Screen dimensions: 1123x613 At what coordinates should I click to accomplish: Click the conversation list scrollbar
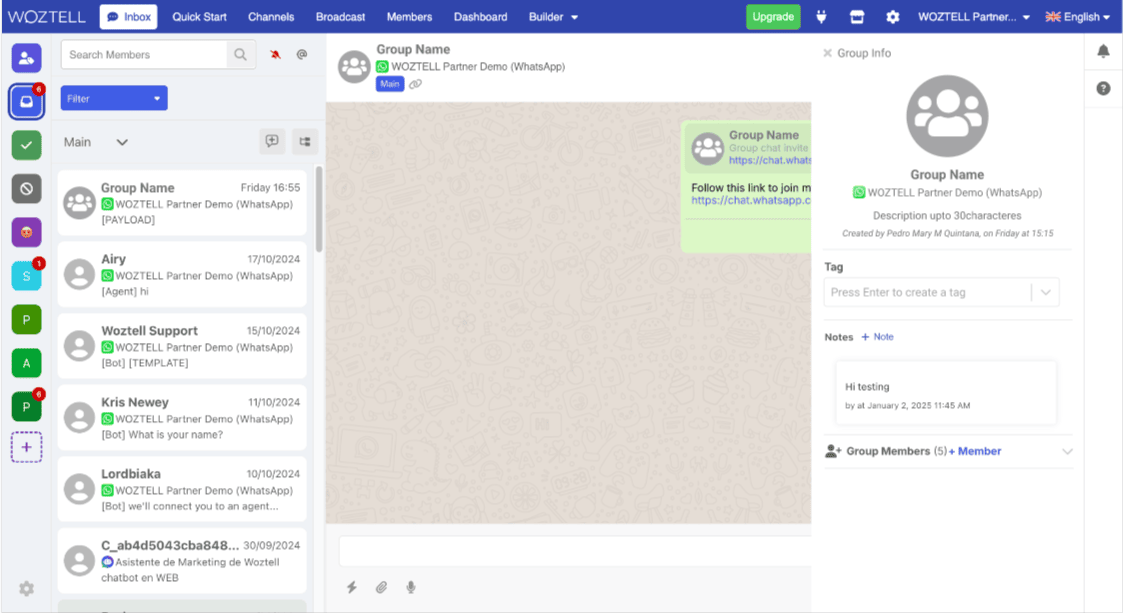[x=319, y=210]
